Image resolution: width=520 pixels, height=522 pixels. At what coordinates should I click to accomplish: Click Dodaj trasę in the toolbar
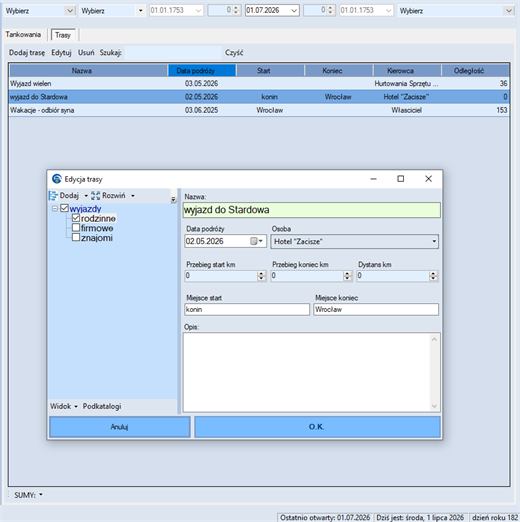coord(27,53)
